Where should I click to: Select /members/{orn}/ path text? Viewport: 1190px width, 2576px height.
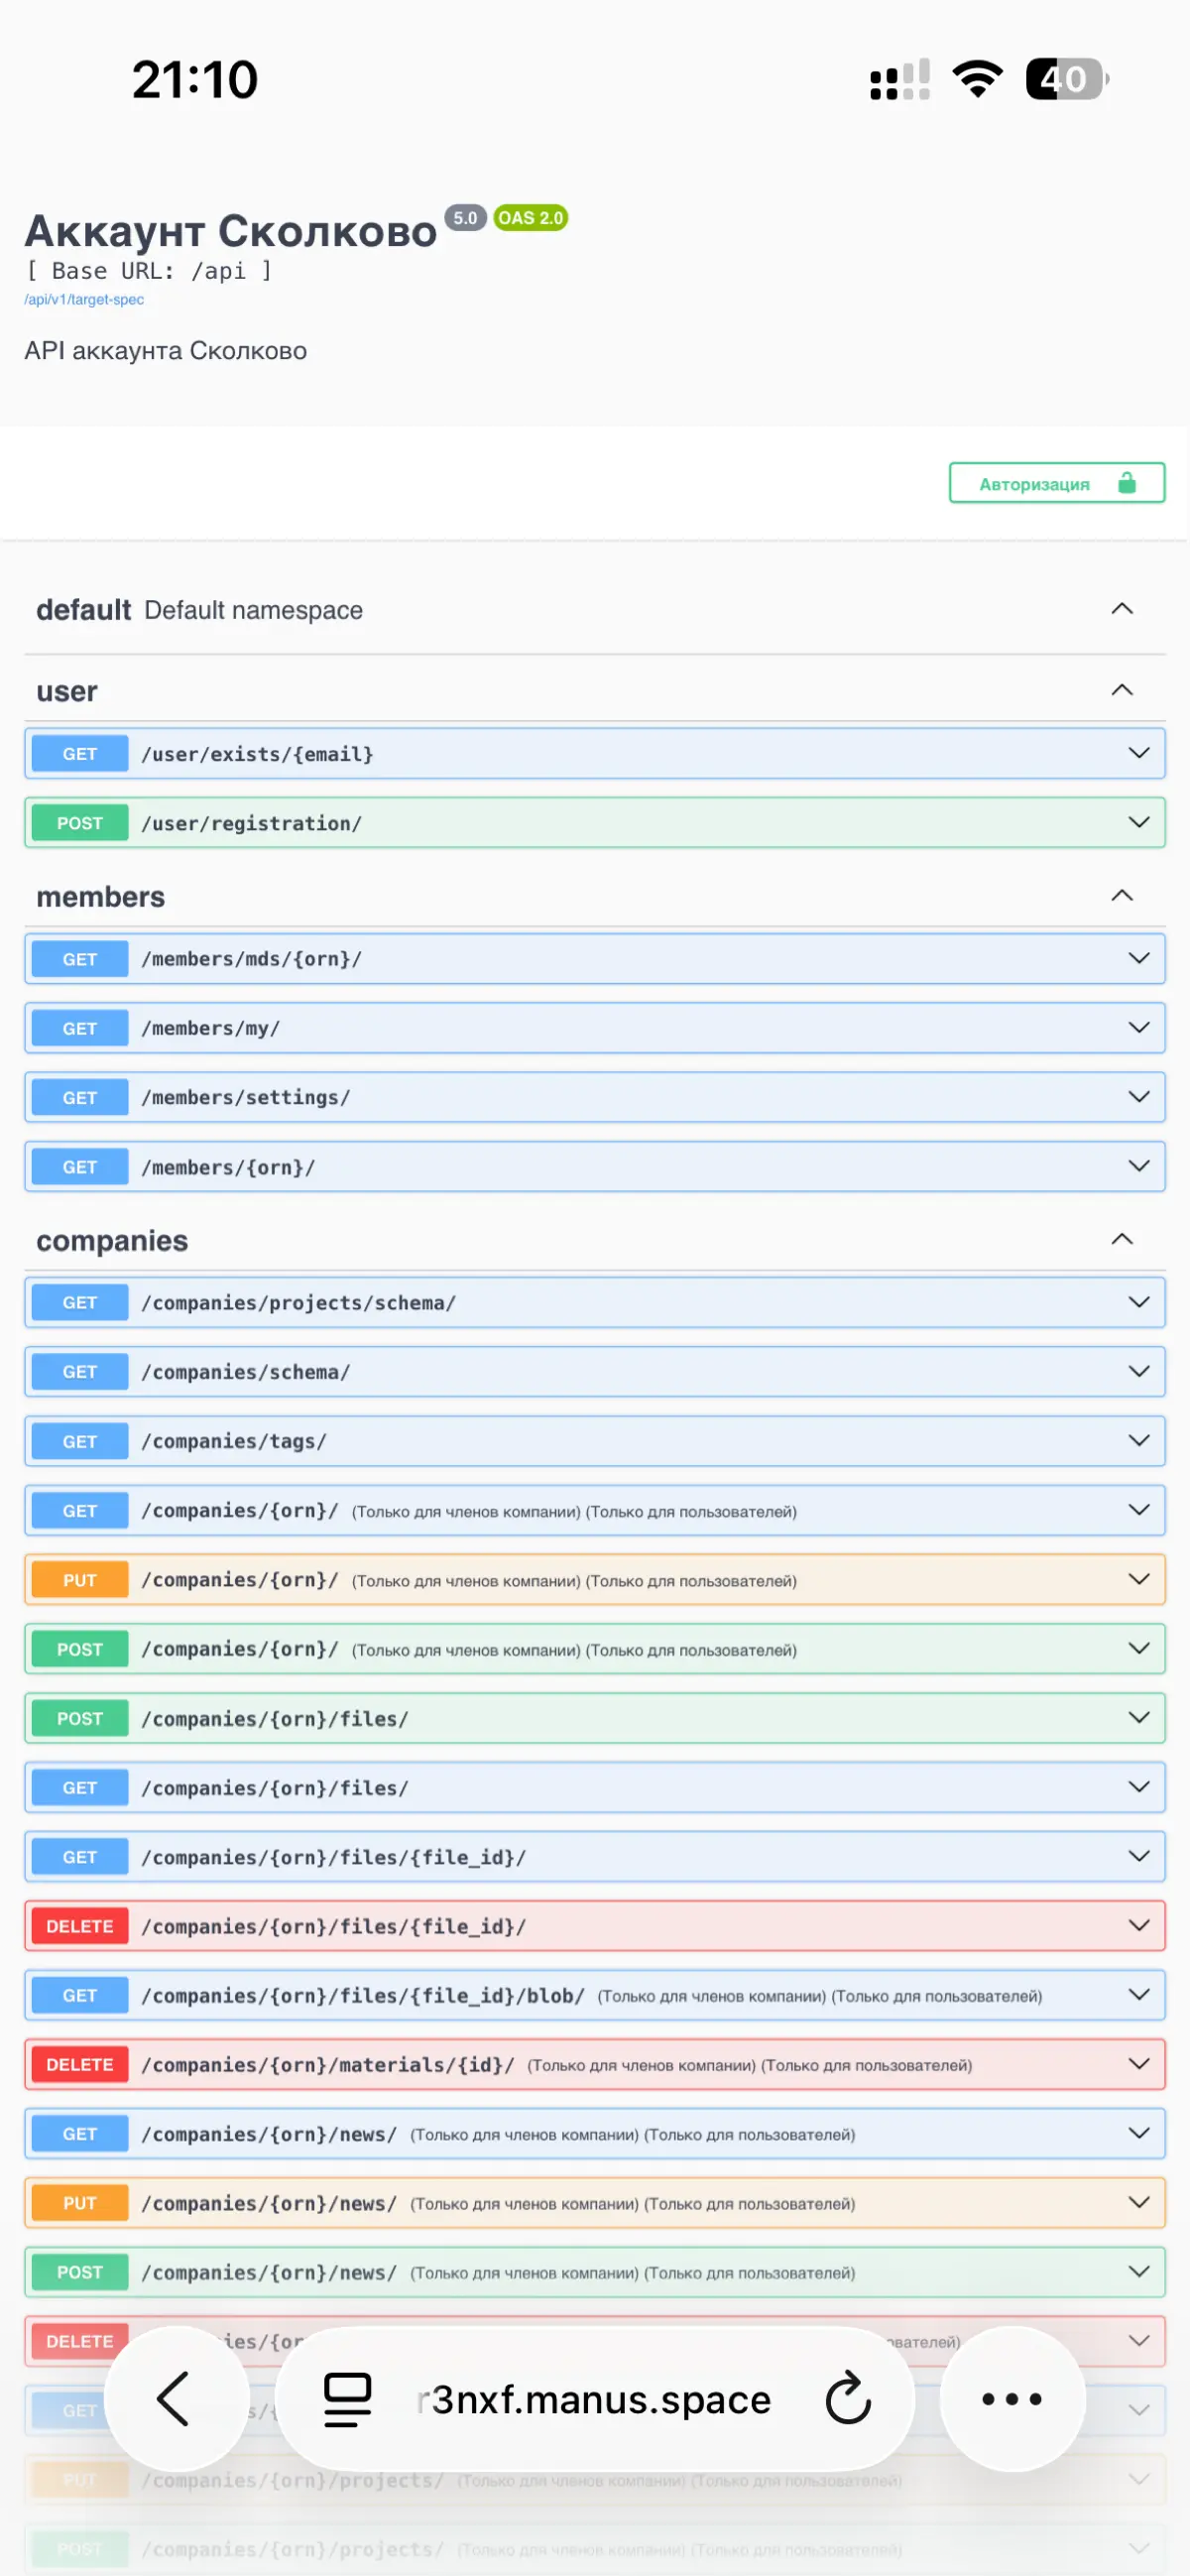click(228, 1167)
